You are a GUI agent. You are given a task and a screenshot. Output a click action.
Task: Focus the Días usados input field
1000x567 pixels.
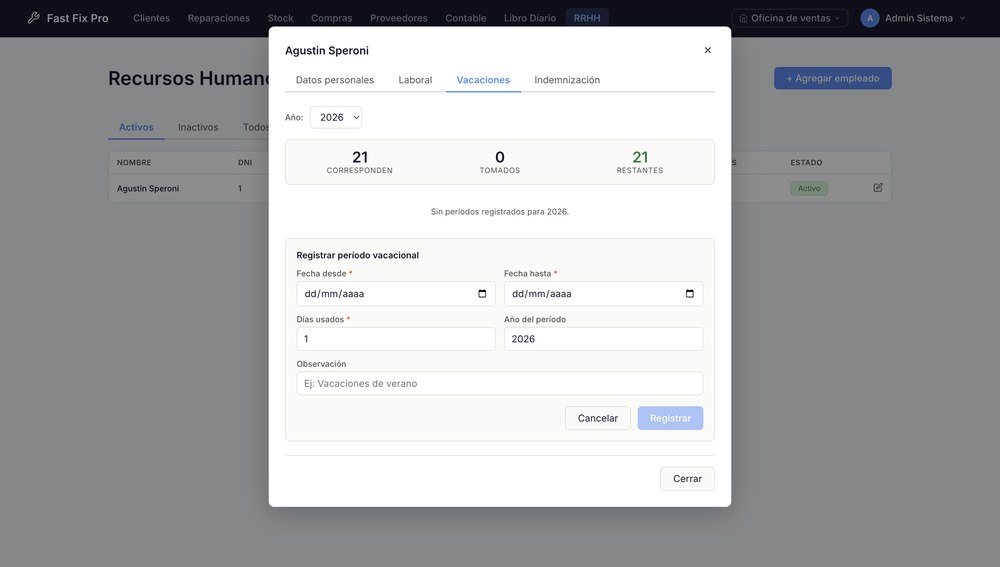pos(396,339)
